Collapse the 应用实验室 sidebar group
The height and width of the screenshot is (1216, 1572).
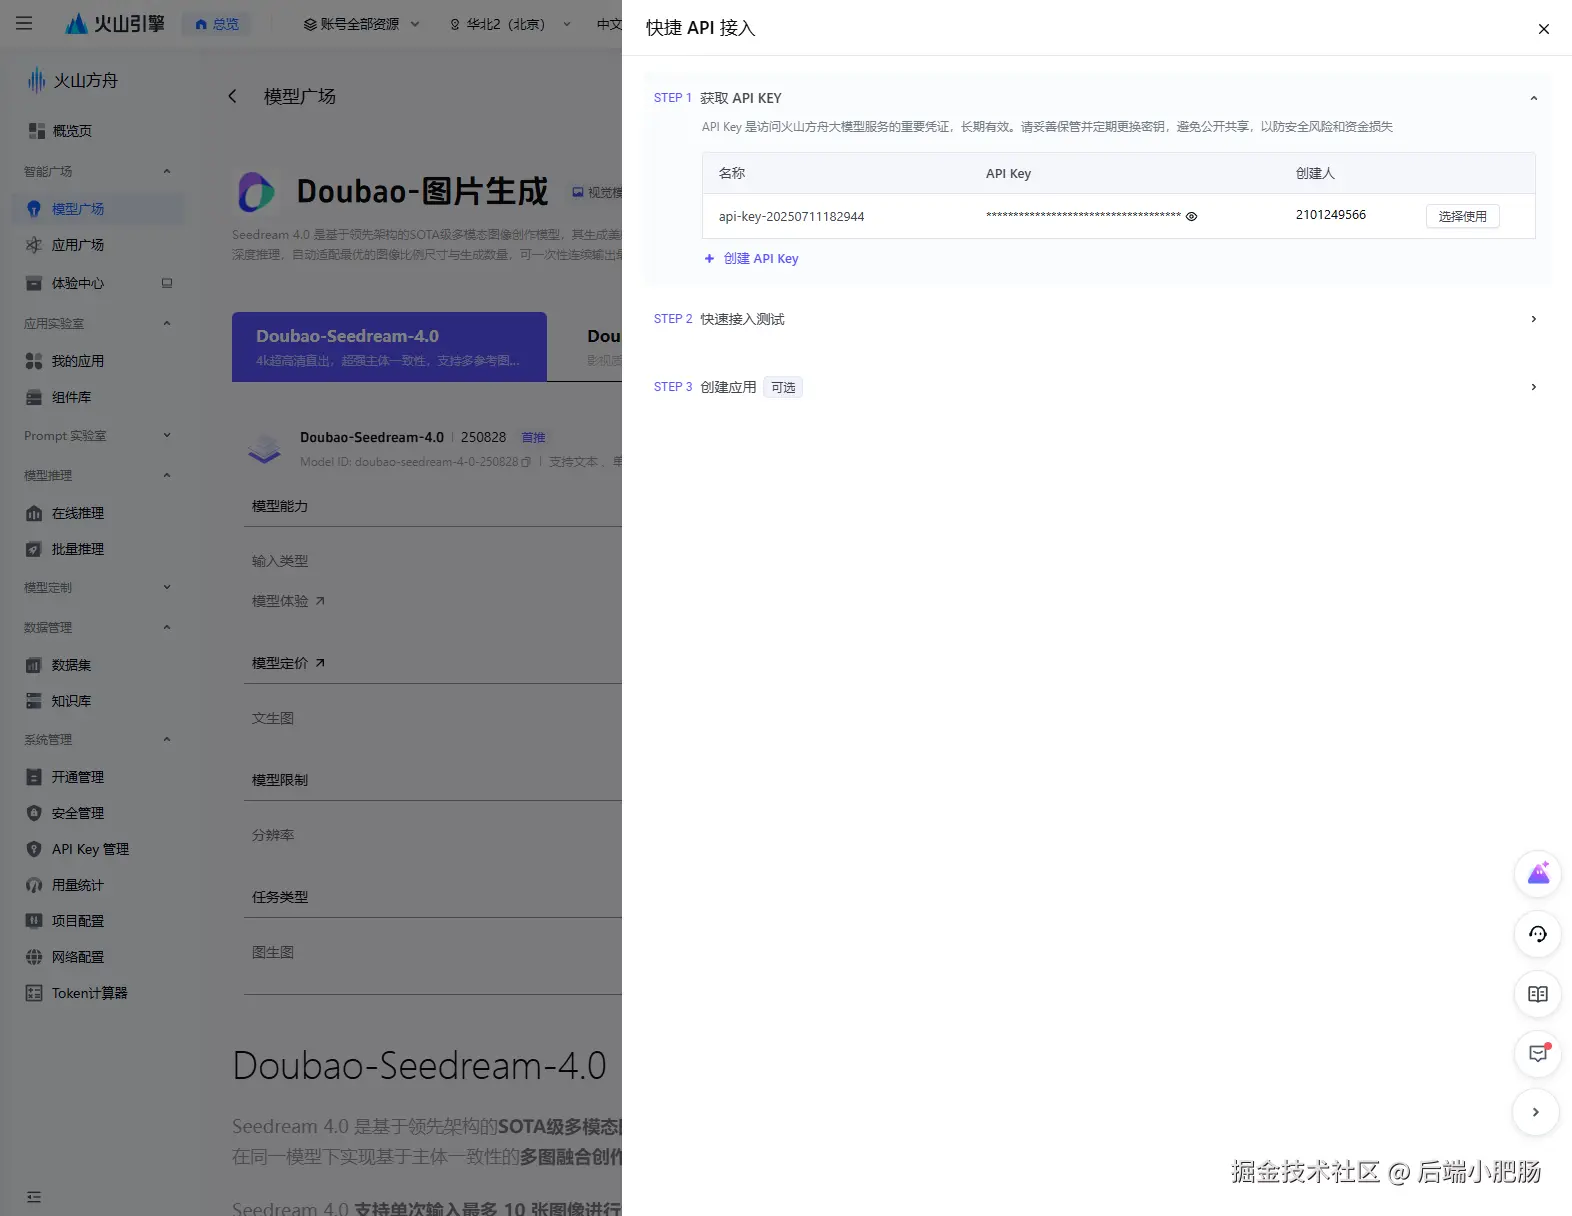pos(167,323)
